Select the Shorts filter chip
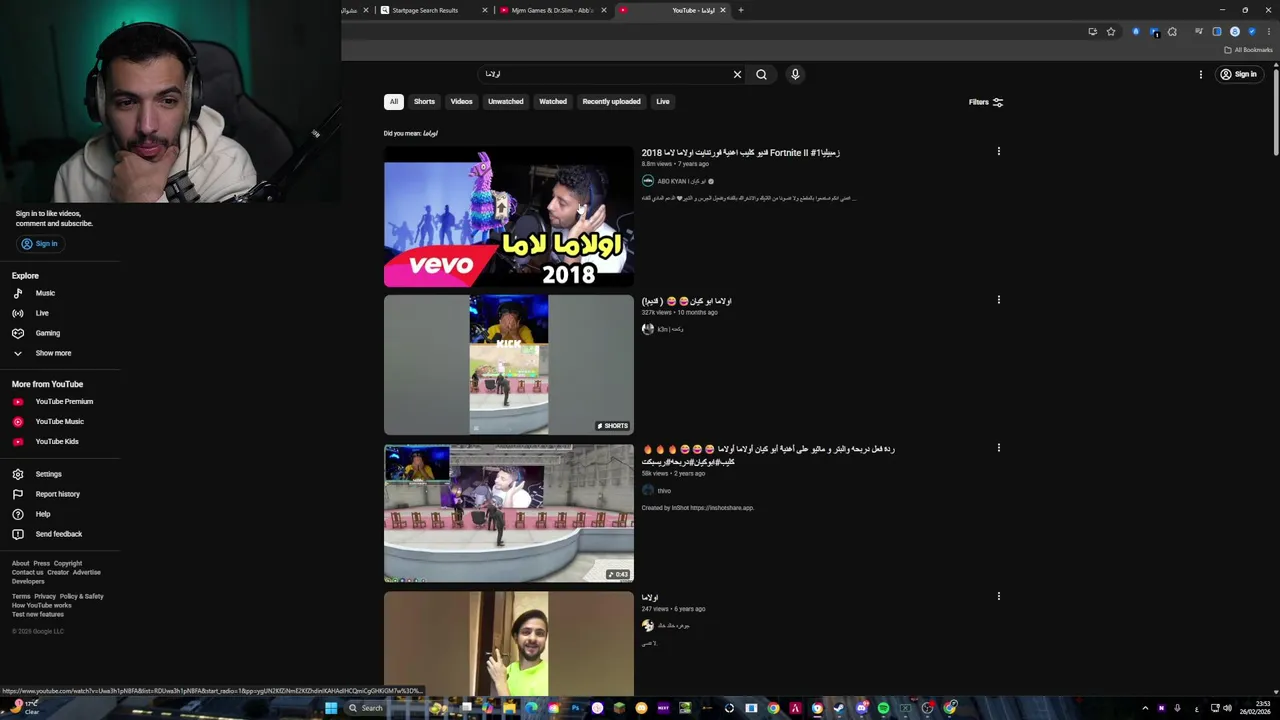 click(x=424, y=101)
